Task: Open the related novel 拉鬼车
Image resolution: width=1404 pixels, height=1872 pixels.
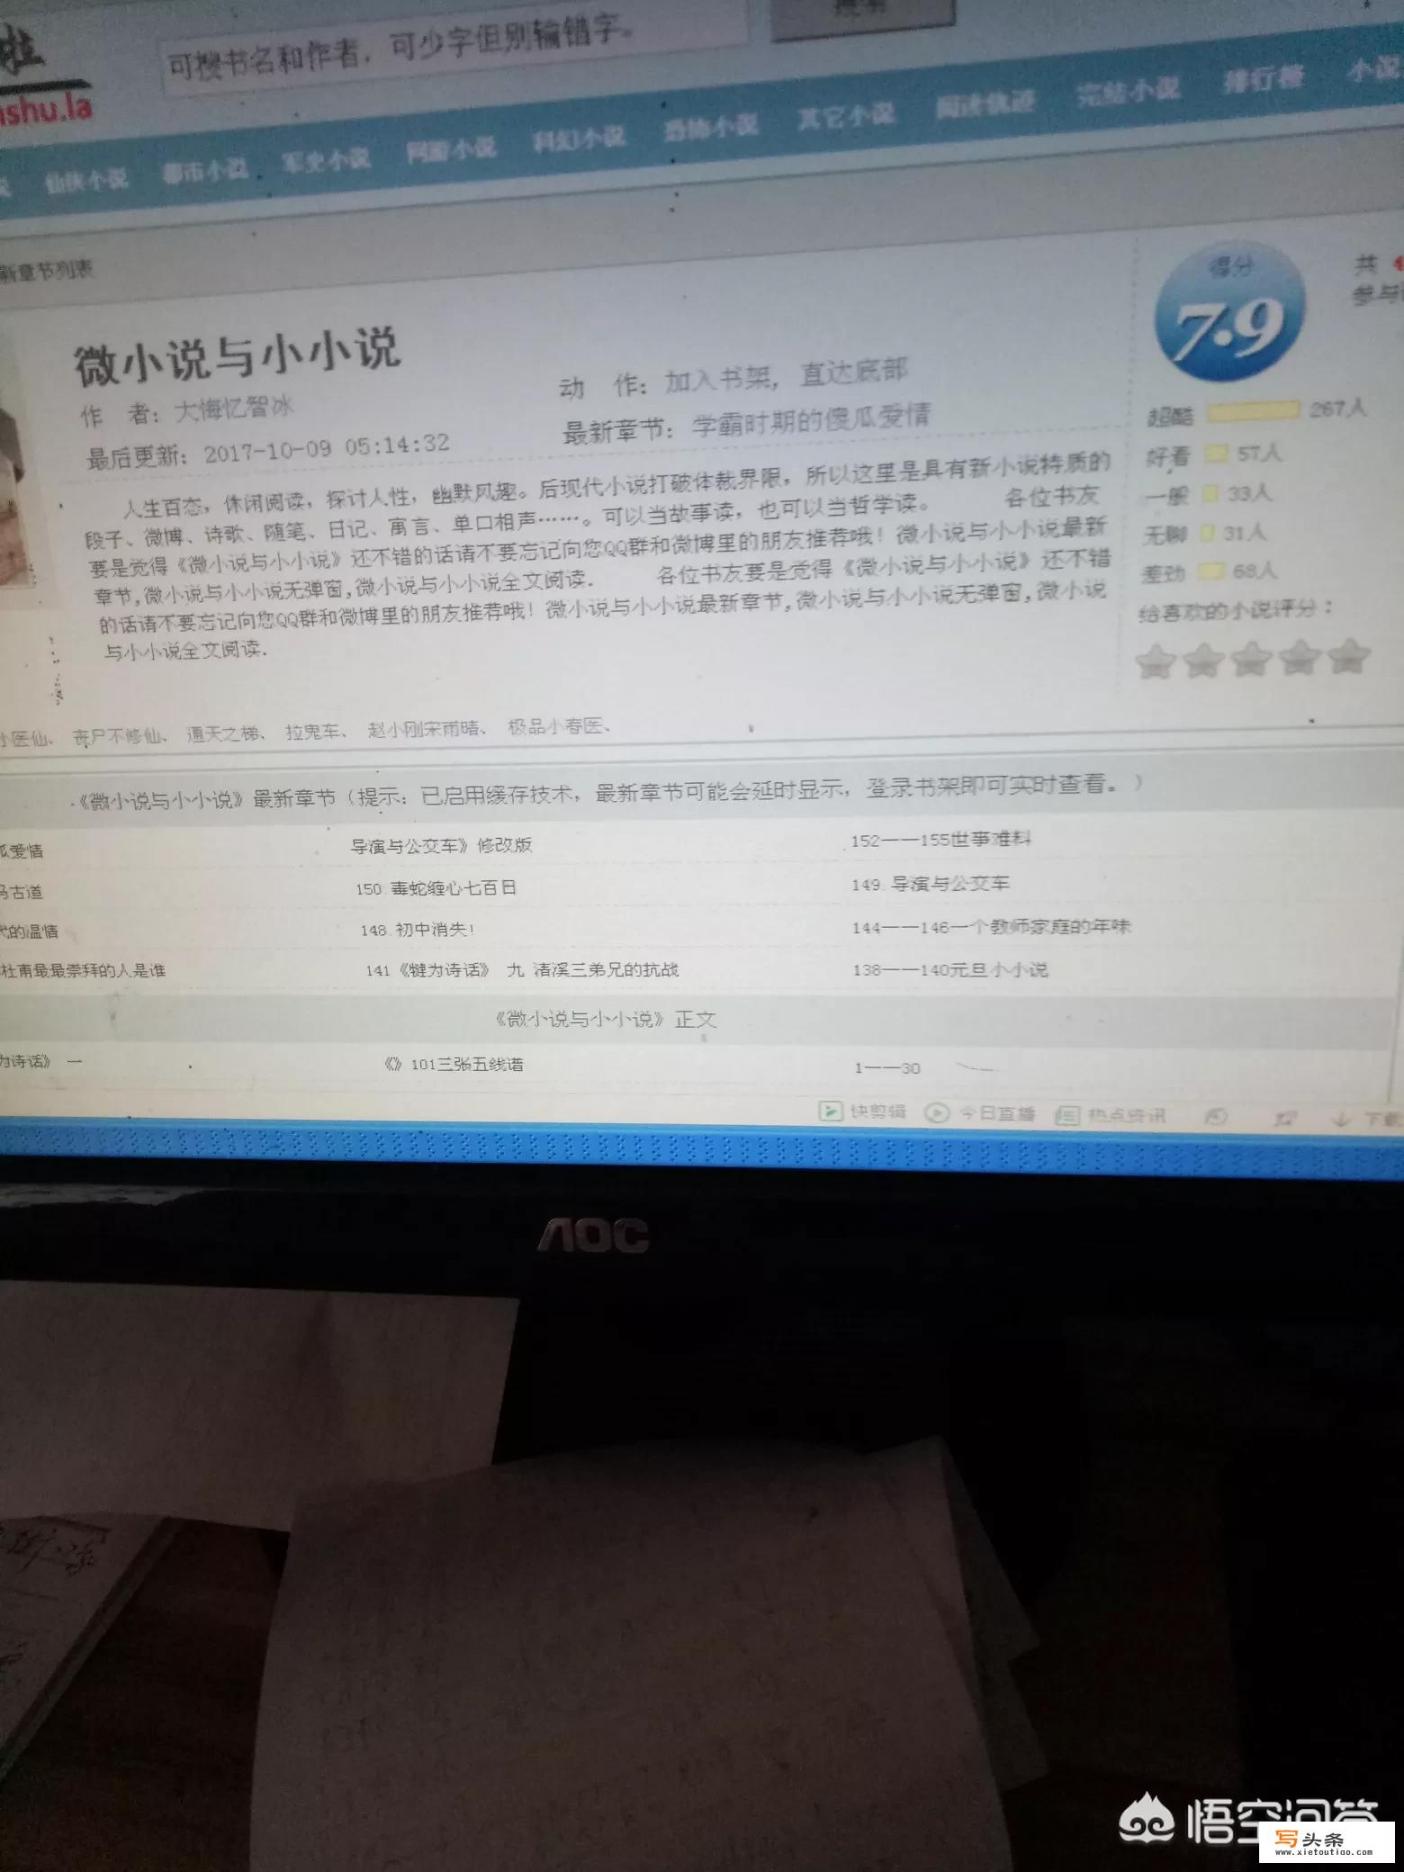Action: tap(313, 731)
